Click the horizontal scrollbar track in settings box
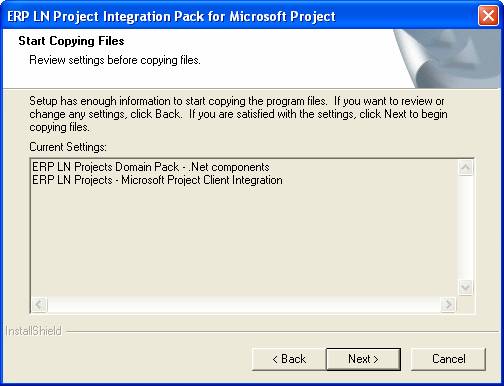The height and width of the screenshot is (386, 504). (244, 304)
